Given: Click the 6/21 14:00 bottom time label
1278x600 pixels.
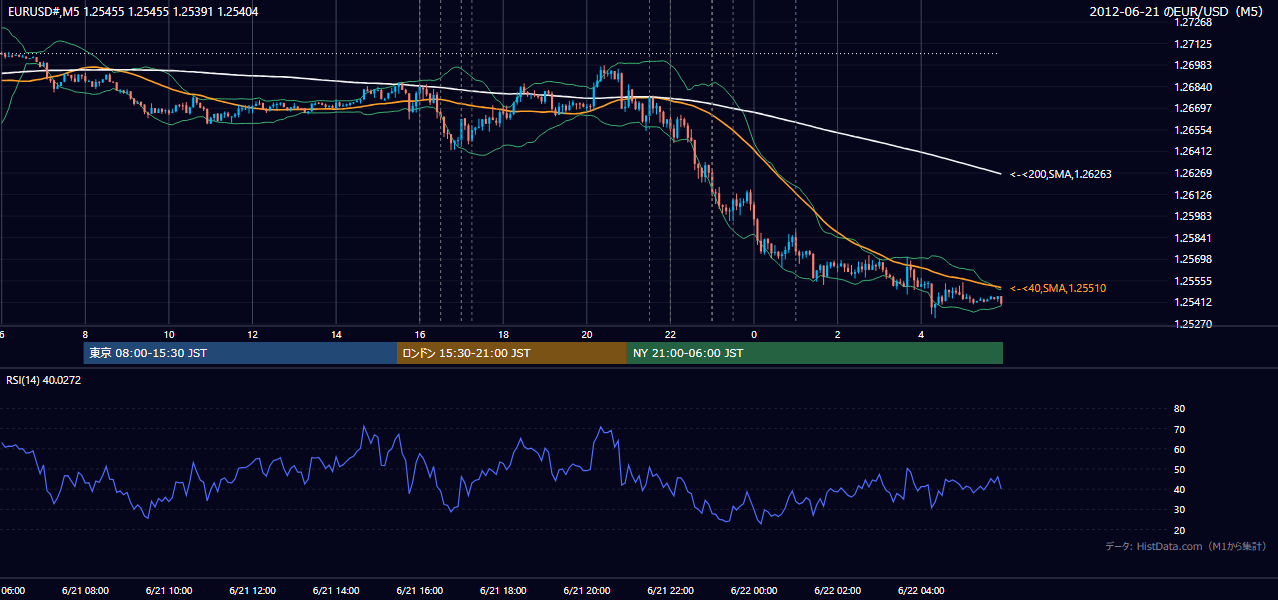Looking at the screenshot, I should point(336,591).
